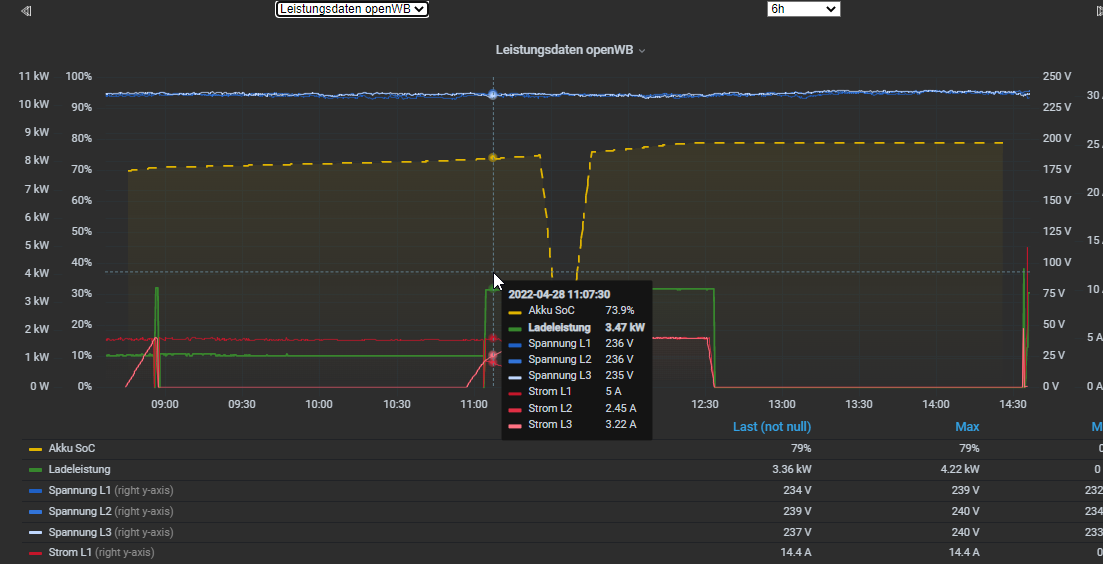
Task: Show only Spannung L2 series via legend label
Action: point(79,511)
